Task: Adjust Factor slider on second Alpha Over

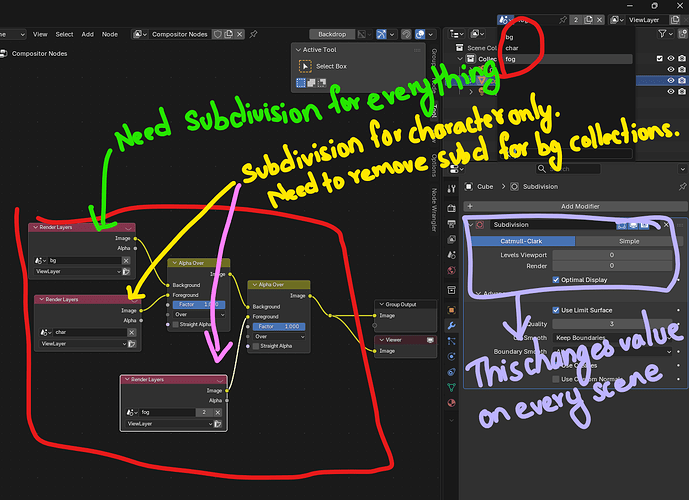Action: click(x=279, y=326)
